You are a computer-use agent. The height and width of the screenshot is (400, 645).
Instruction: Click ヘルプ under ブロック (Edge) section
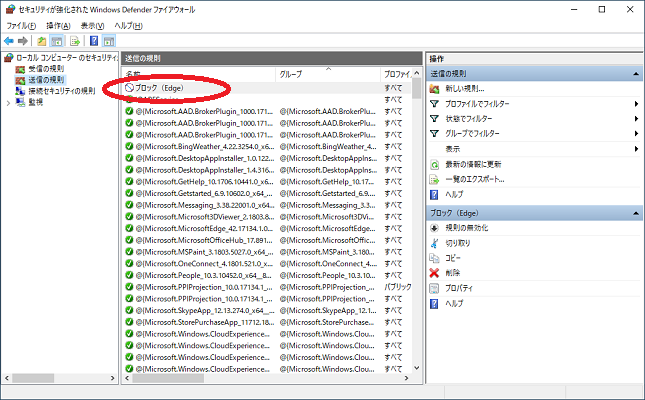tap(454, 303)
